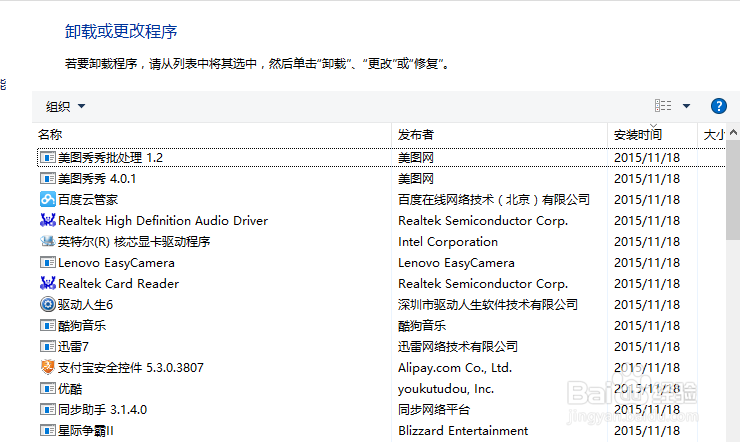Select 同步助手 3.1.4.0 in the list
This screenshot has height=442, width=740.
point(102,409)
